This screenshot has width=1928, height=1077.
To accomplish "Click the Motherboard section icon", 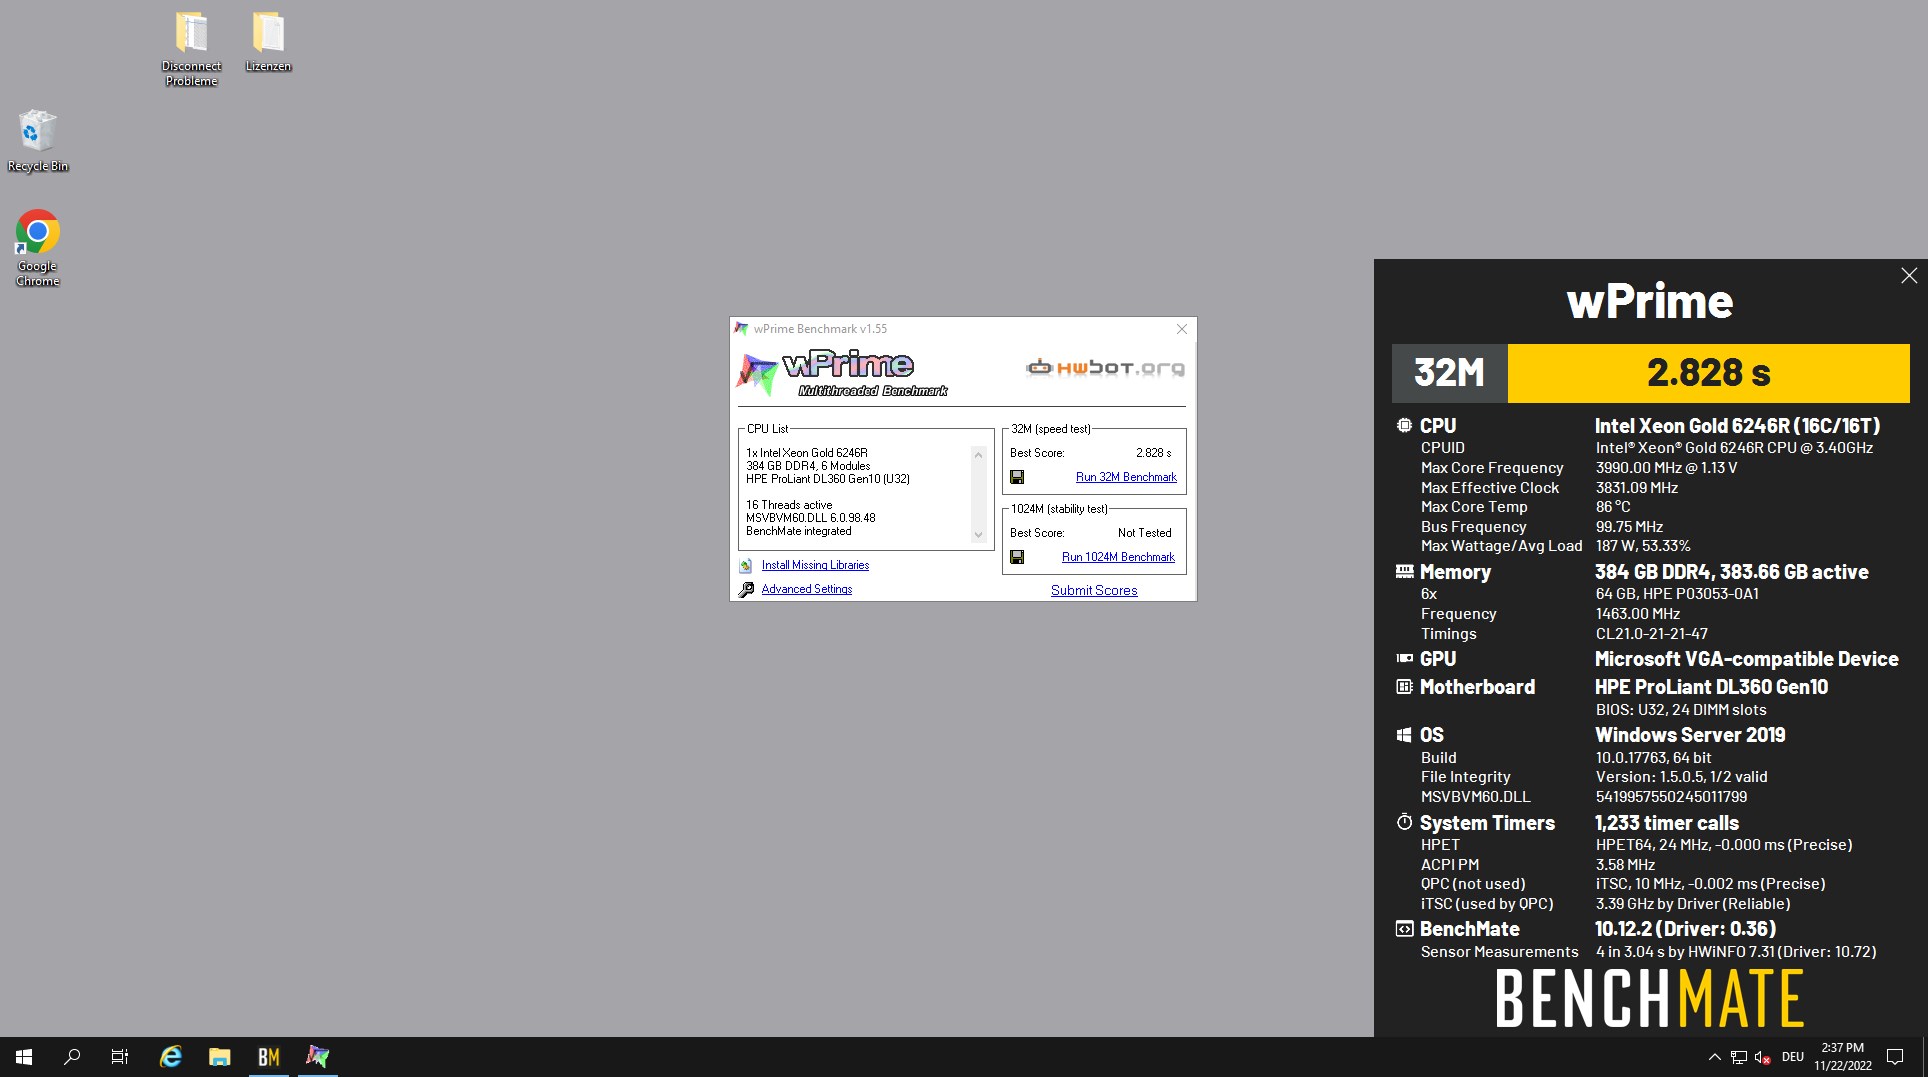I will (1404, 686).
